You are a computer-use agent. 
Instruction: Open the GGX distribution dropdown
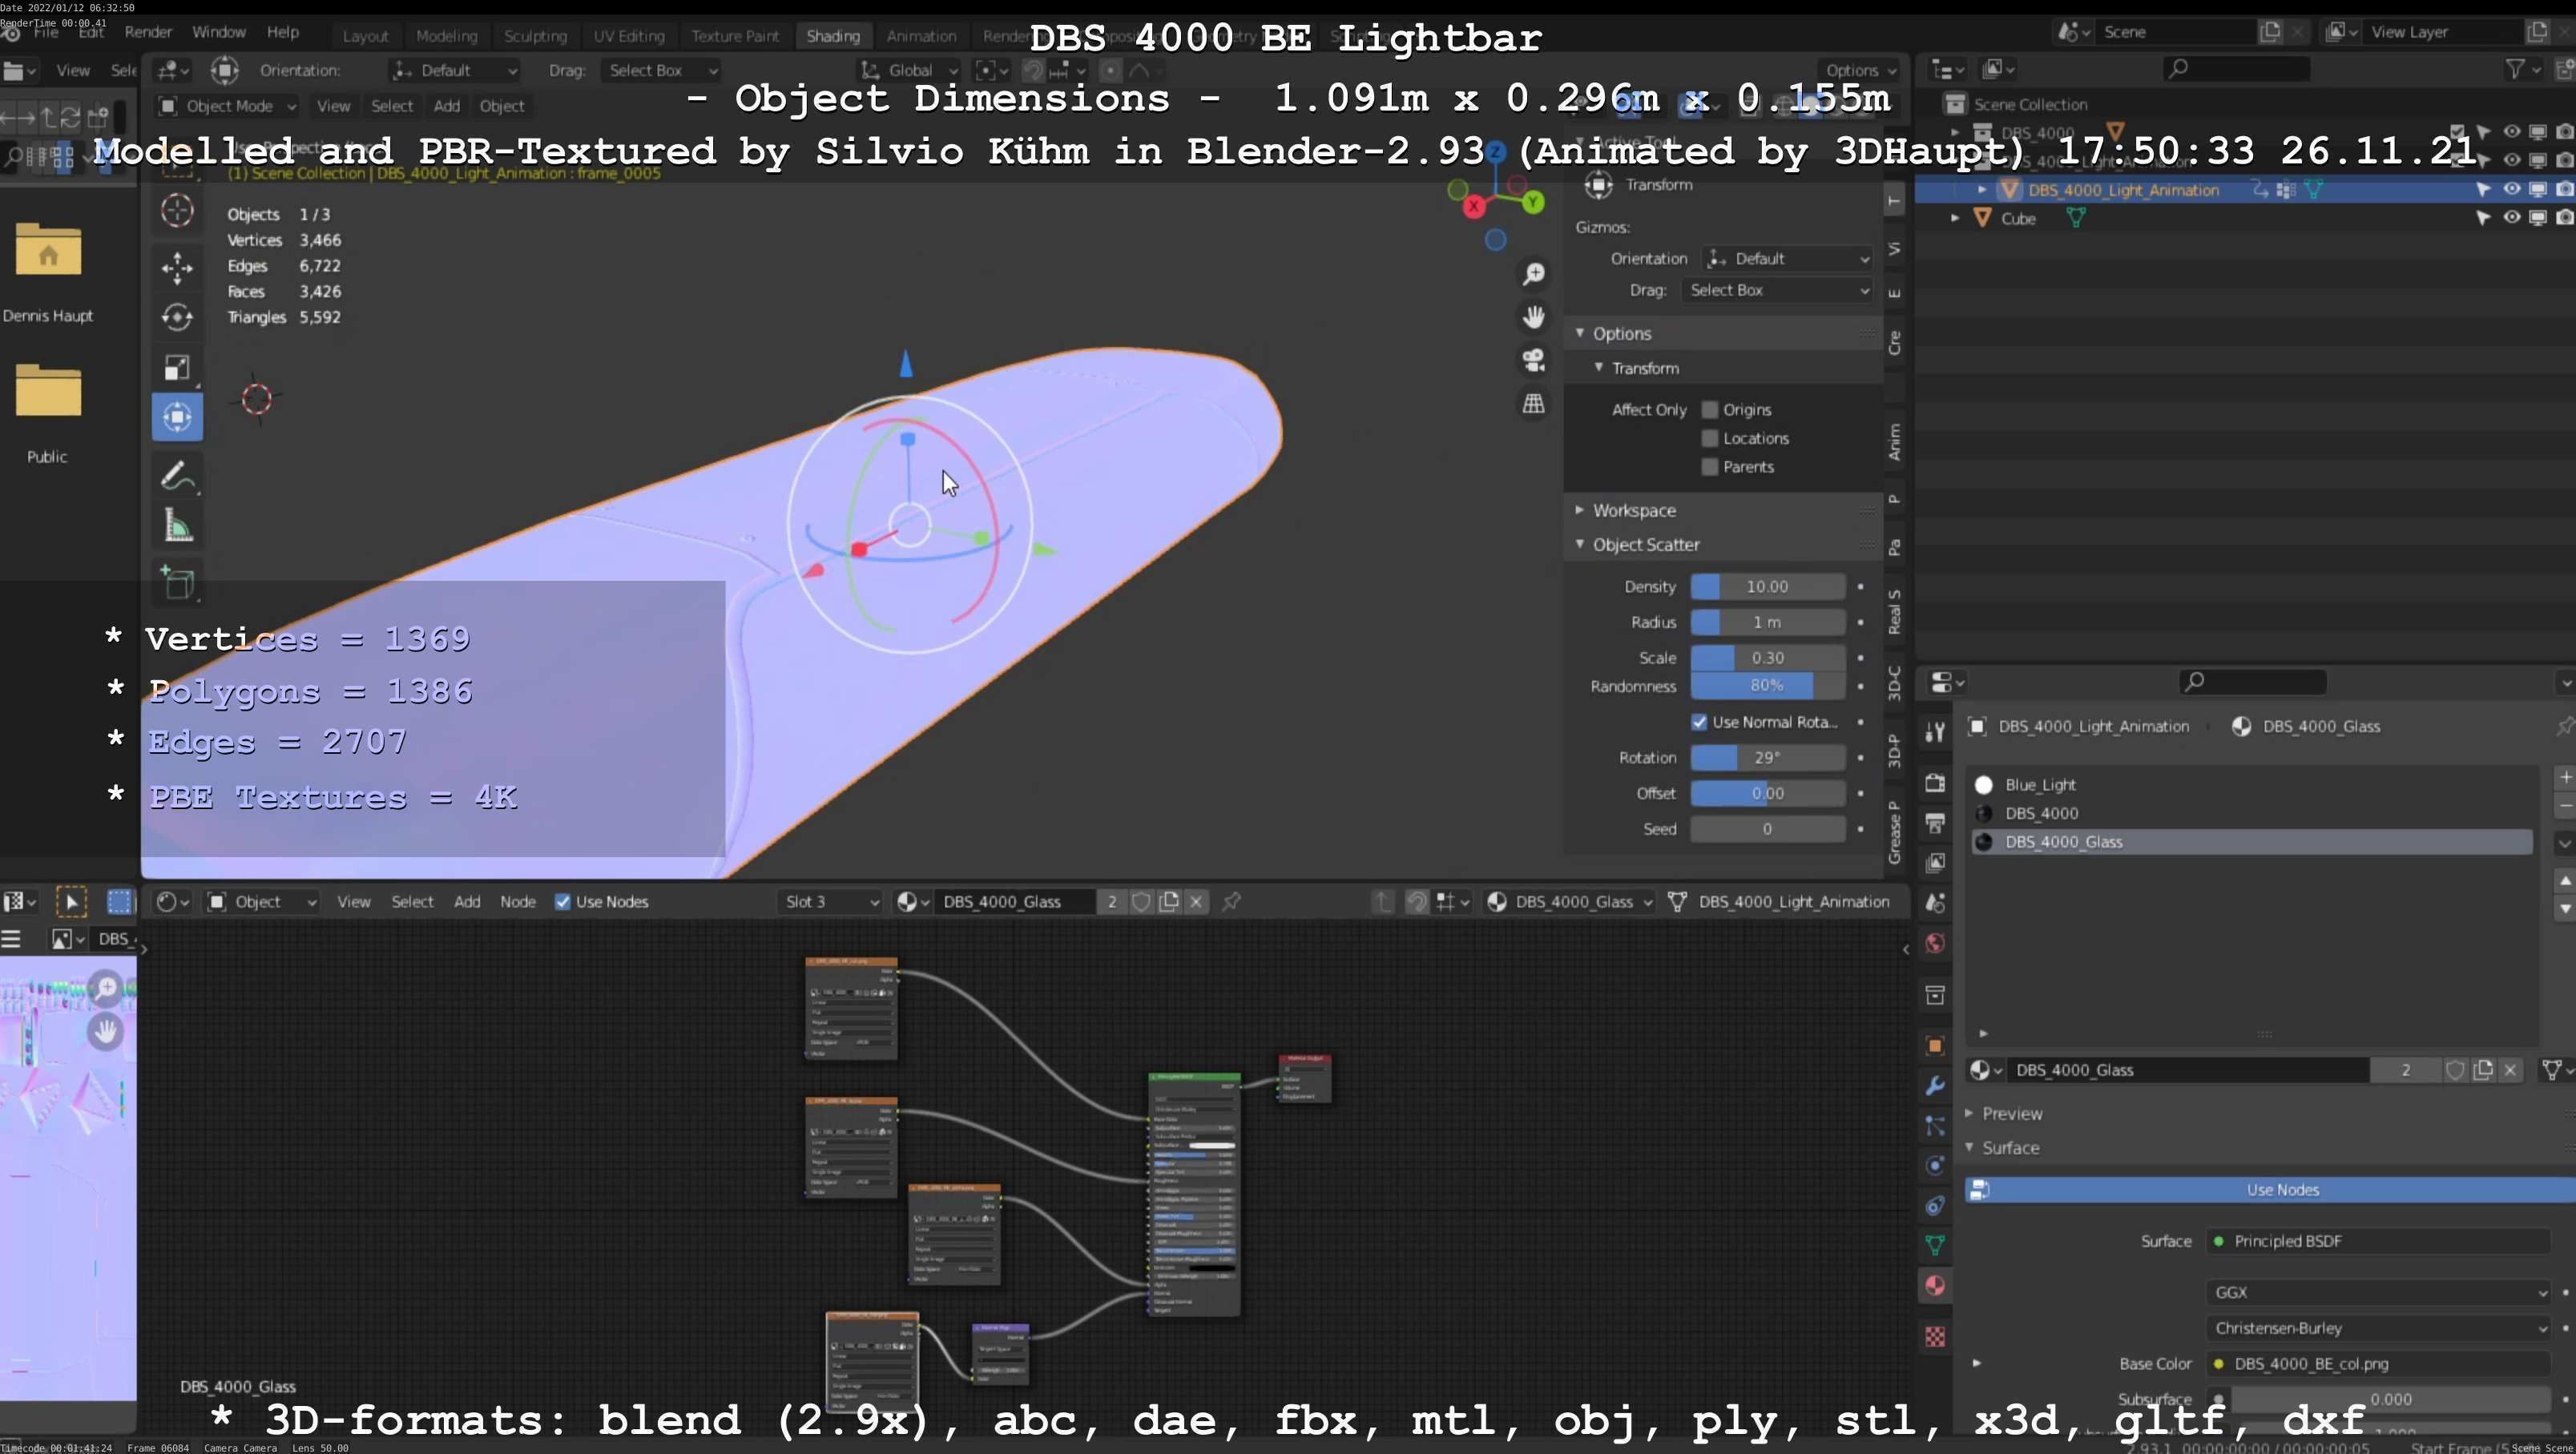tap(2380, 1293)
